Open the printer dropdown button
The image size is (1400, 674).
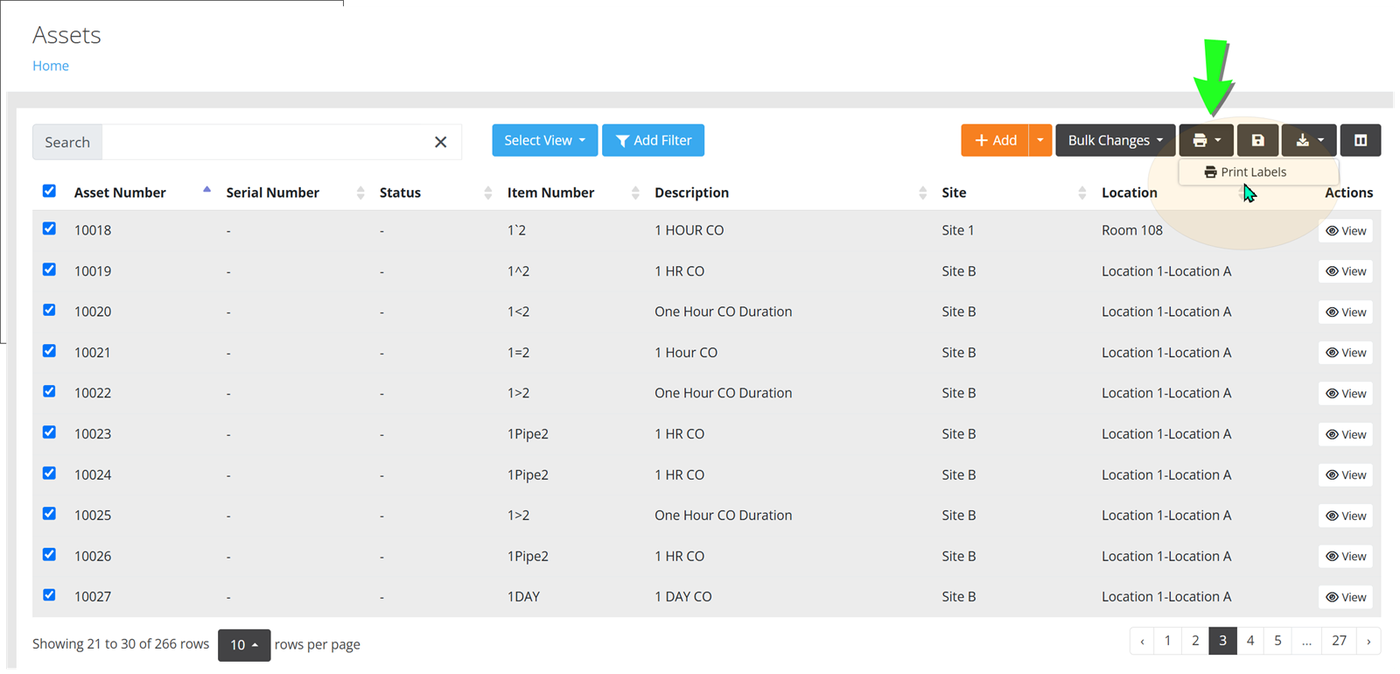1206,140
